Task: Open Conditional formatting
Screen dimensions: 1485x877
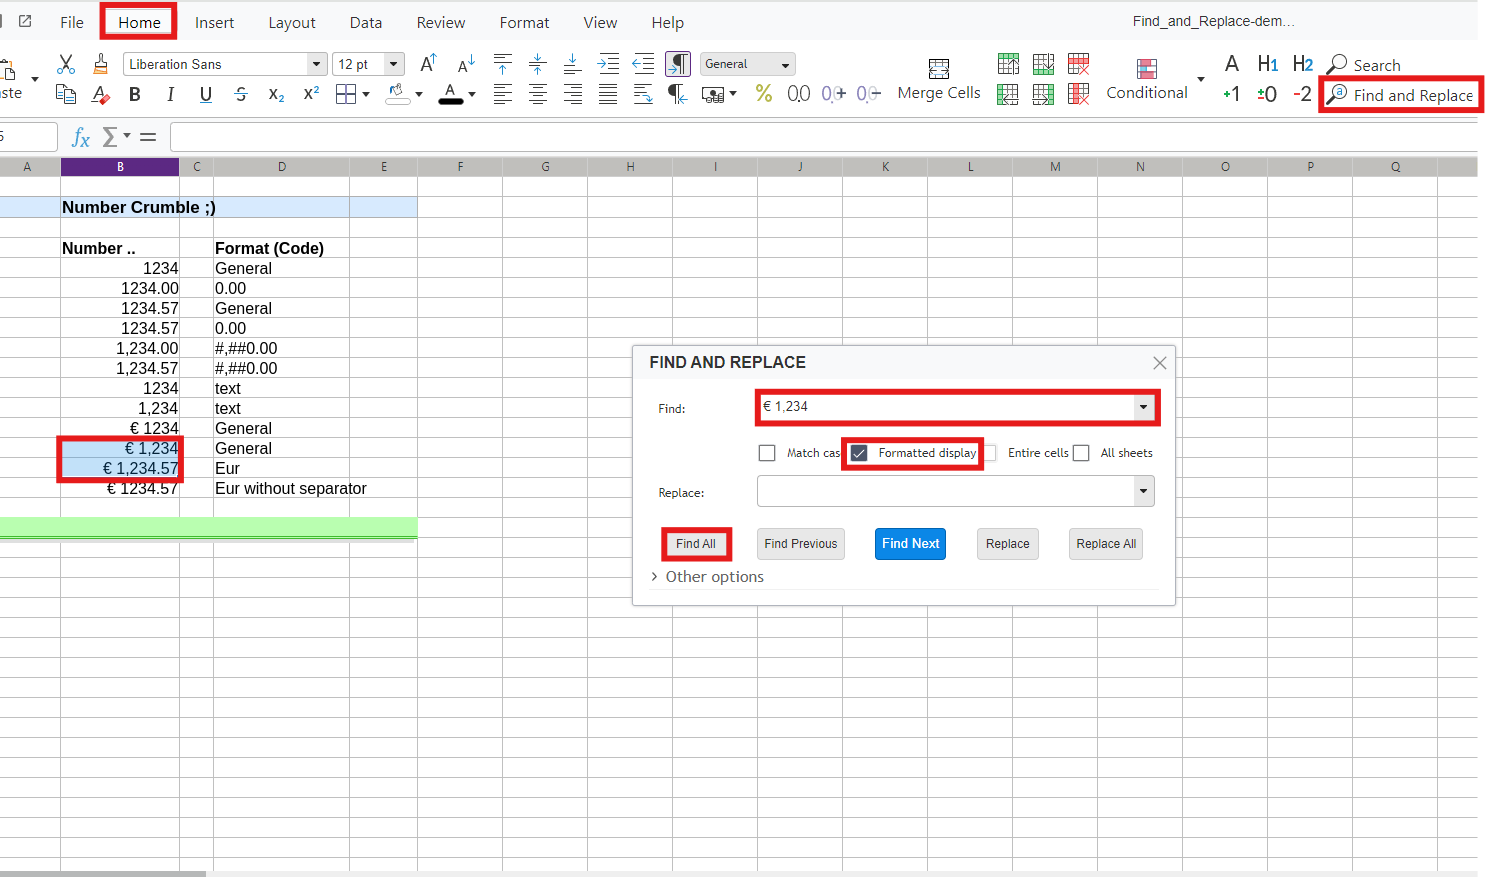Action: pyautogui.click(x=1146, y=80)
